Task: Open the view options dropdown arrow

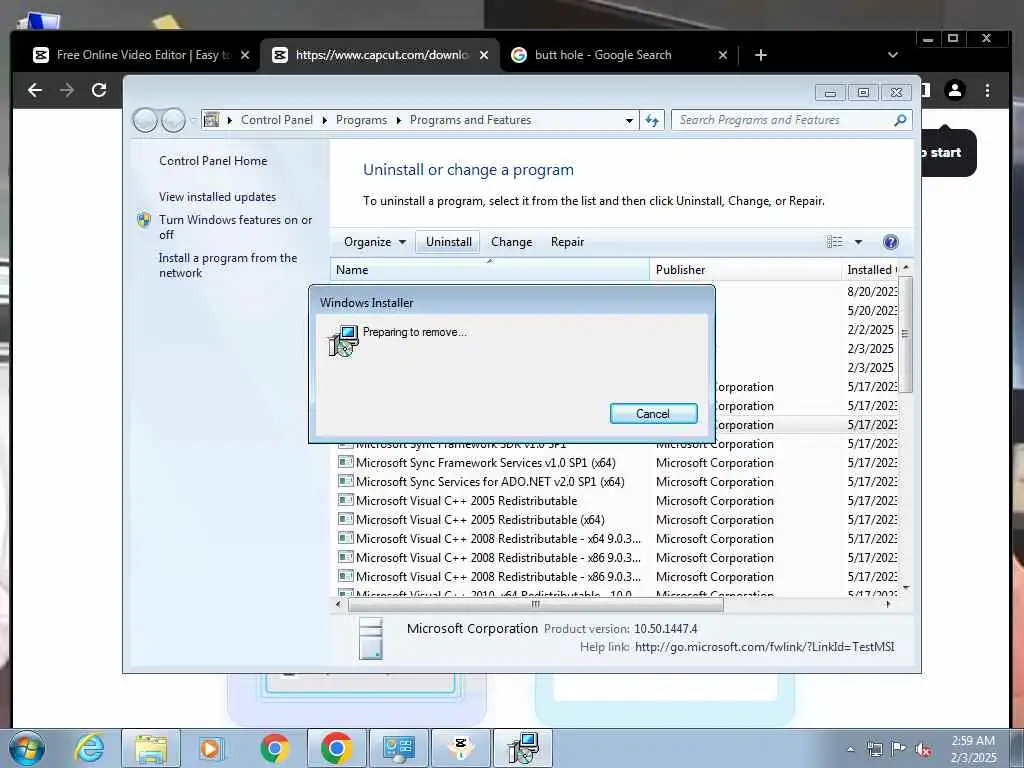Action: coord(858,242)
